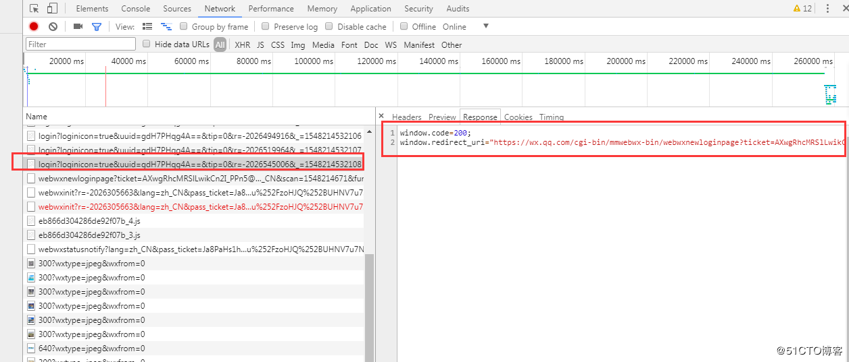849x362 pixels.
Task: Open the DevTools three-dot customize menu
Action: (827, 9)
